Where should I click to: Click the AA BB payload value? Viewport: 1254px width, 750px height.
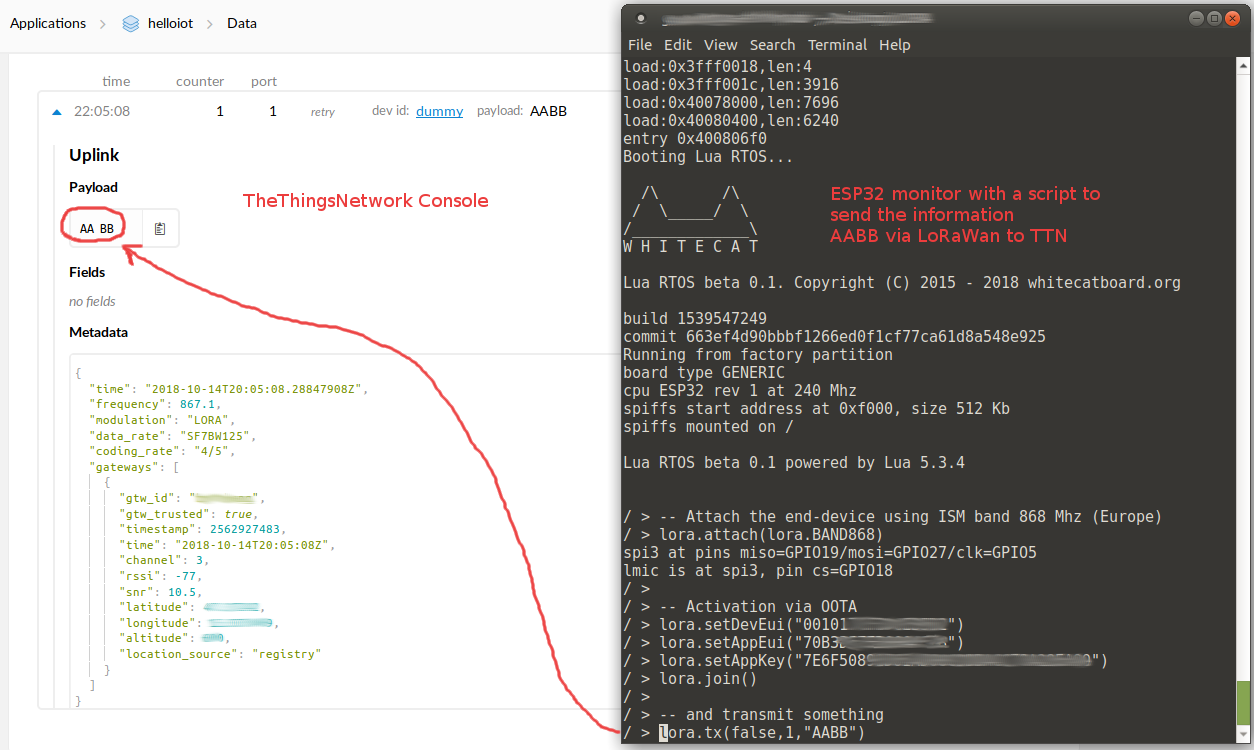pos(97,229)
